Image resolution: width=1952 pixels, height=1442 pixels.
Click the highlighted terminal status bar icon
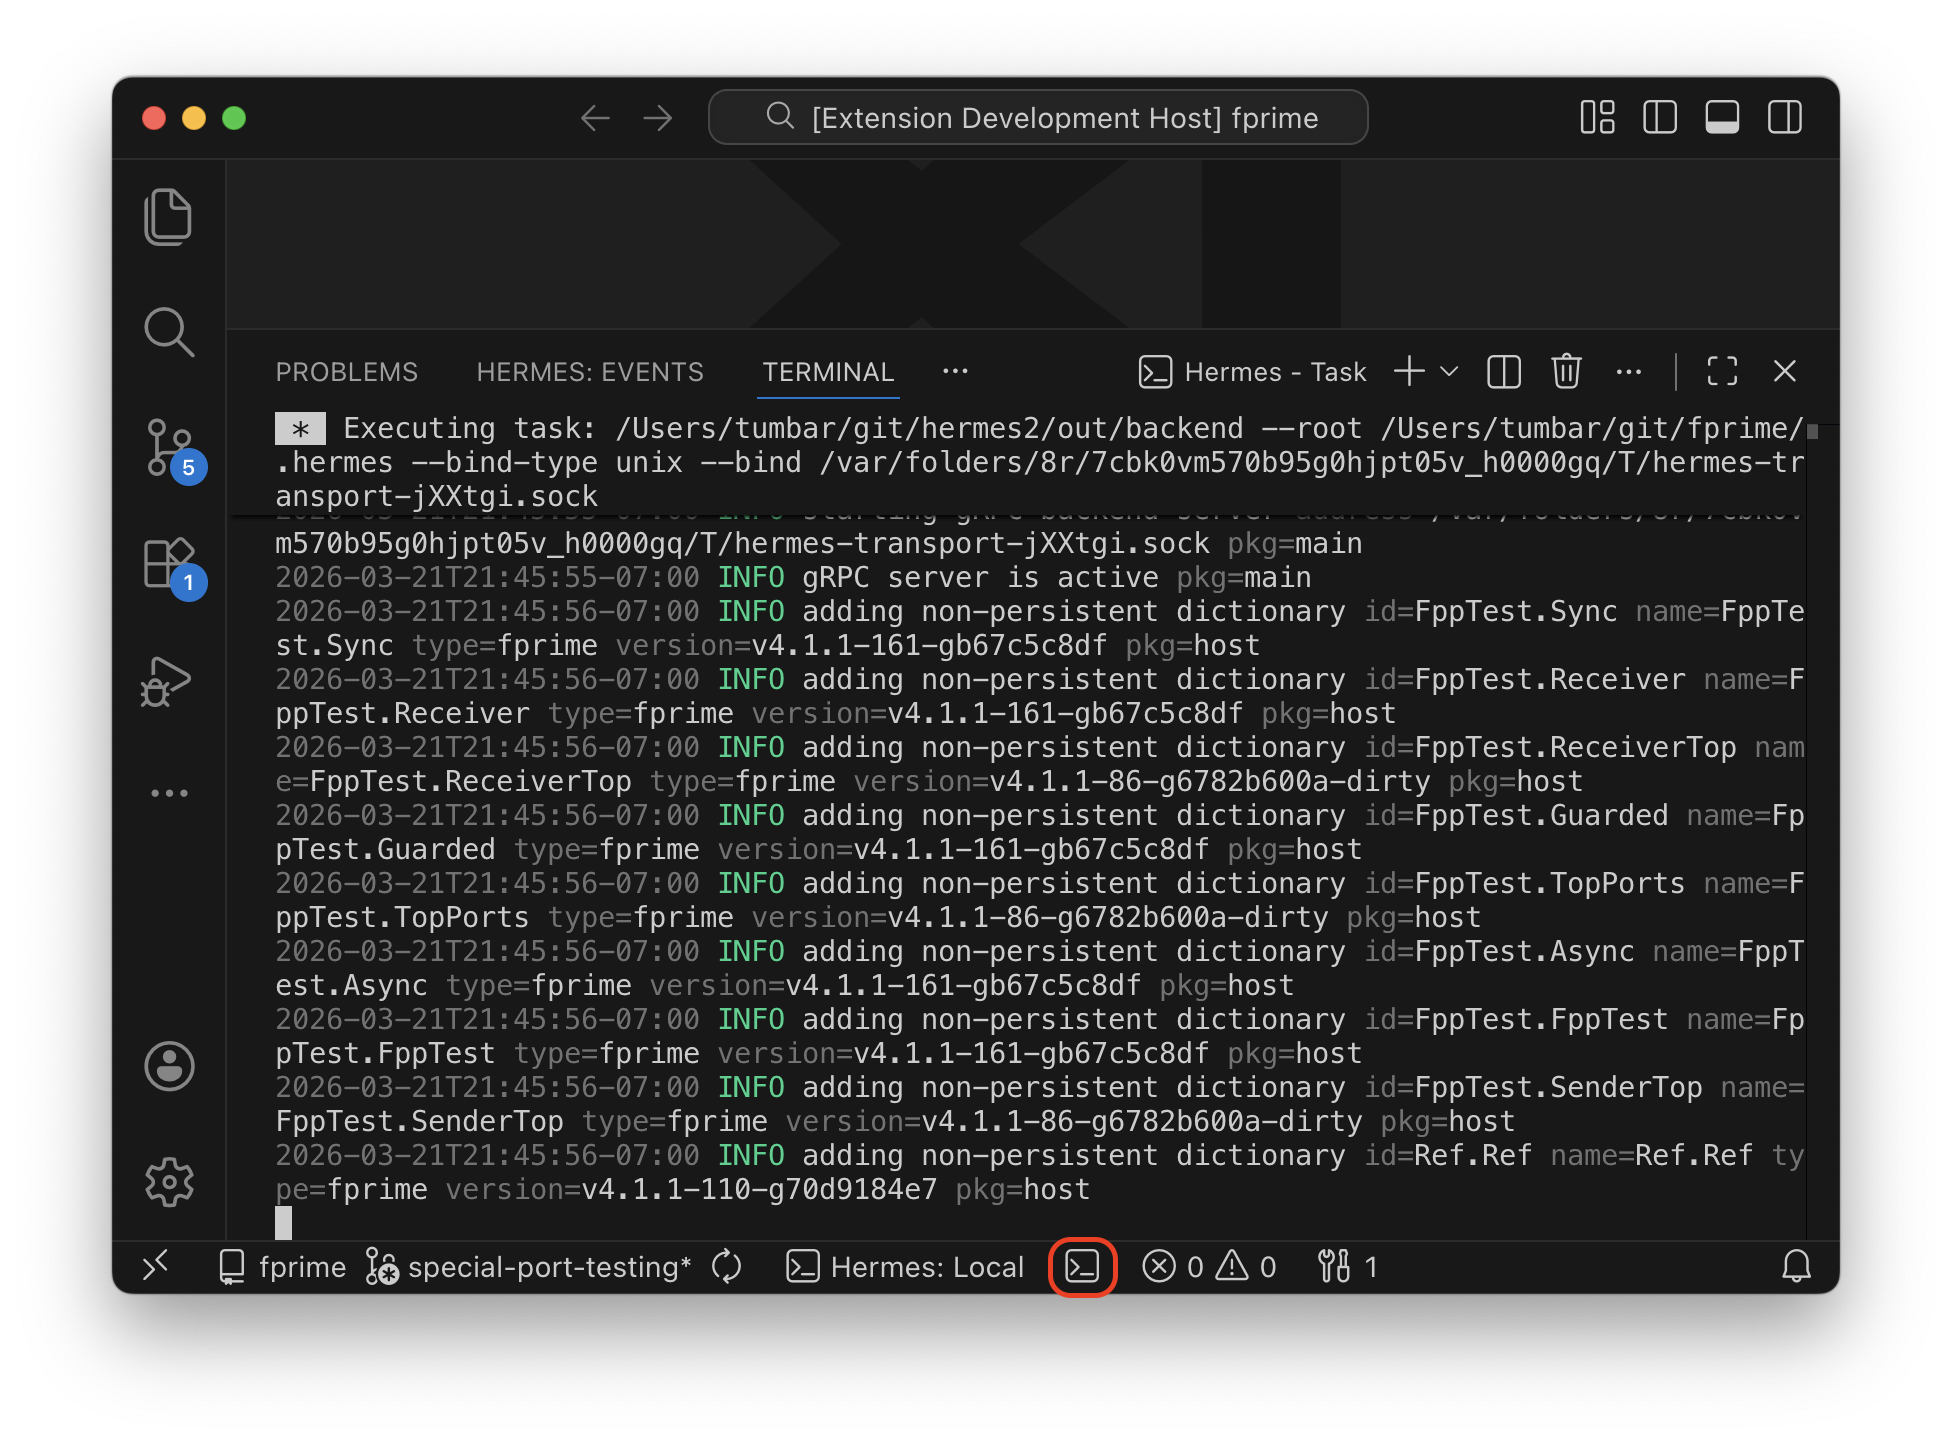click(1082, 1267)
